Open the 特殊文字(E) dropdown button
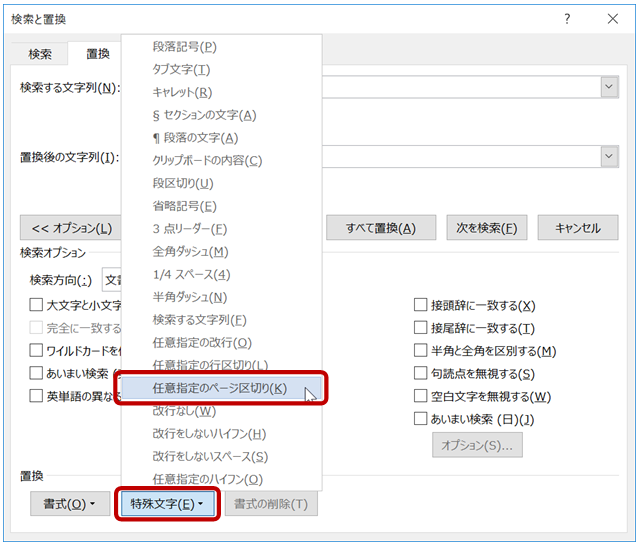Image resolution: width=639 pixels, height=545 pixels. [167, 504]
